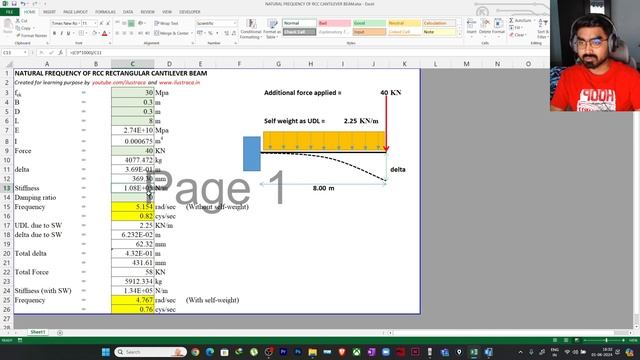Image resolution: width=640 pixels, height=360 pixels.
Task: Select the yellow cell showing 5.154
Action: click(x=133, y=207)
